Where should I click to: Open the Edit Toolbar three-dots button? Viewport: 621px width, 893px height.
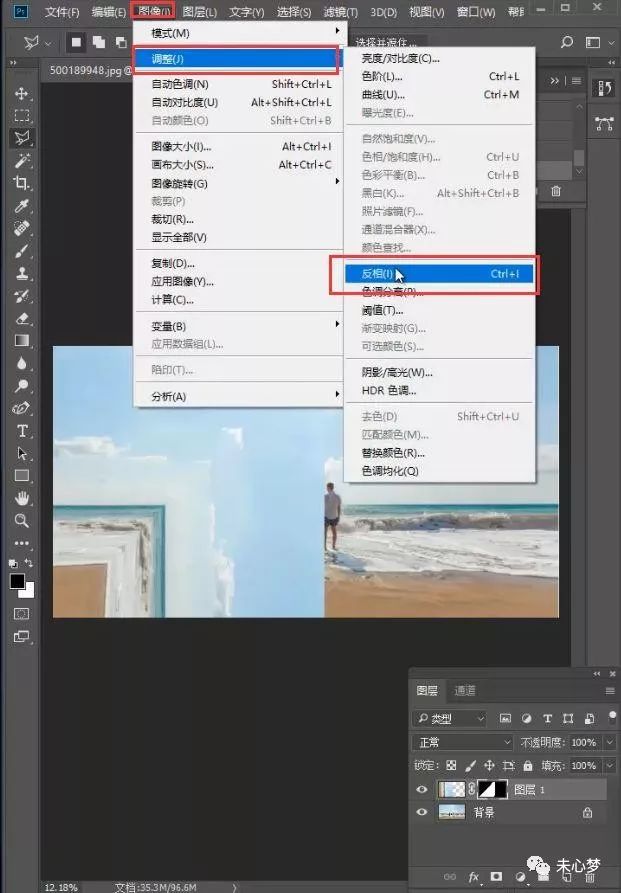pyautogui.click(x=22, y=543)
